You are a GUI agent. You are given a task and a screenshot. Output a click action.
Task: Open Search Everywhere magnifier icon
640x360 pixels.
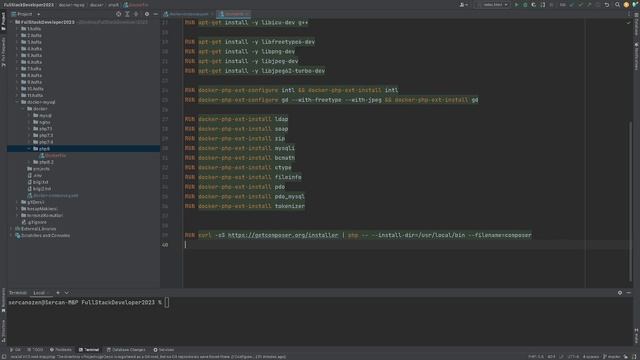(617, 5)
